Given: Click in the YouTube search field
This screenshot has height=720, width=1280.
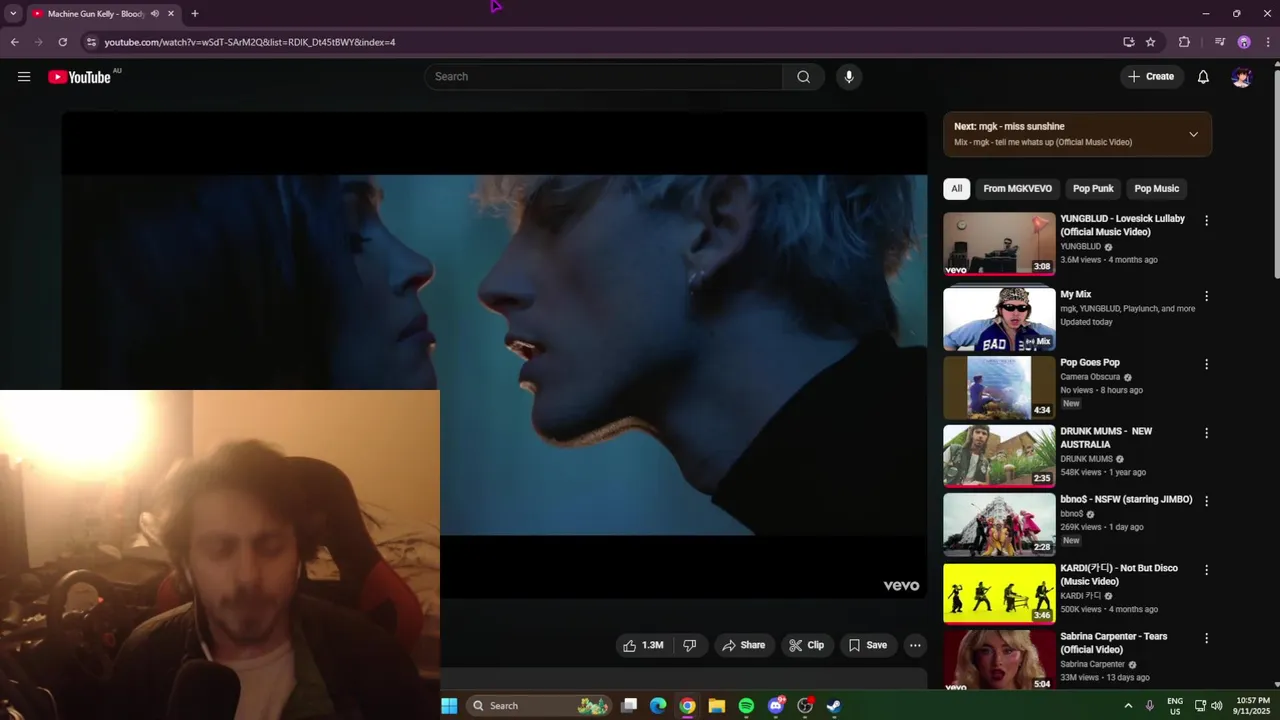Looking at the screenshot, I should tap(604, 77).
